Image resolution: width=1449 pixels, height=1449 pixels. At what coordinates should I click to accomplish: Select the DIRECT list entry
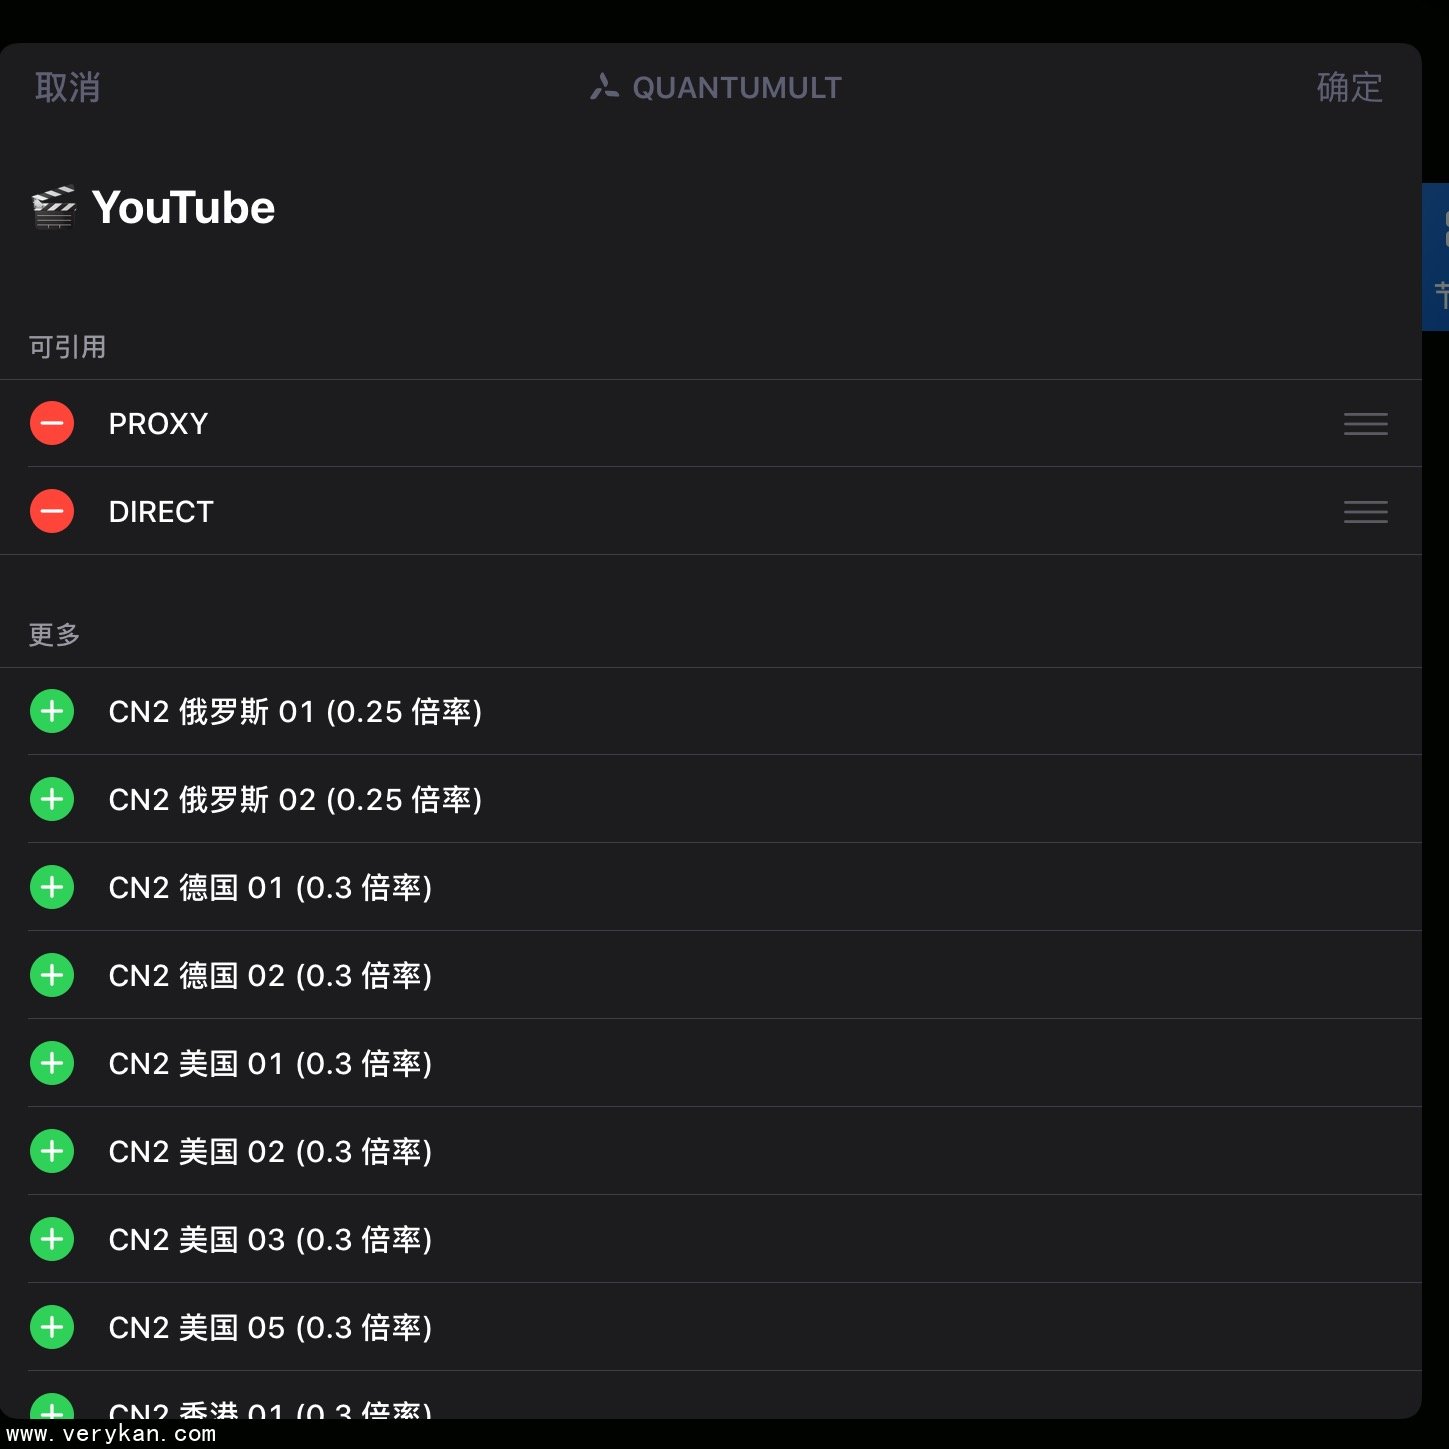[161, 512]
